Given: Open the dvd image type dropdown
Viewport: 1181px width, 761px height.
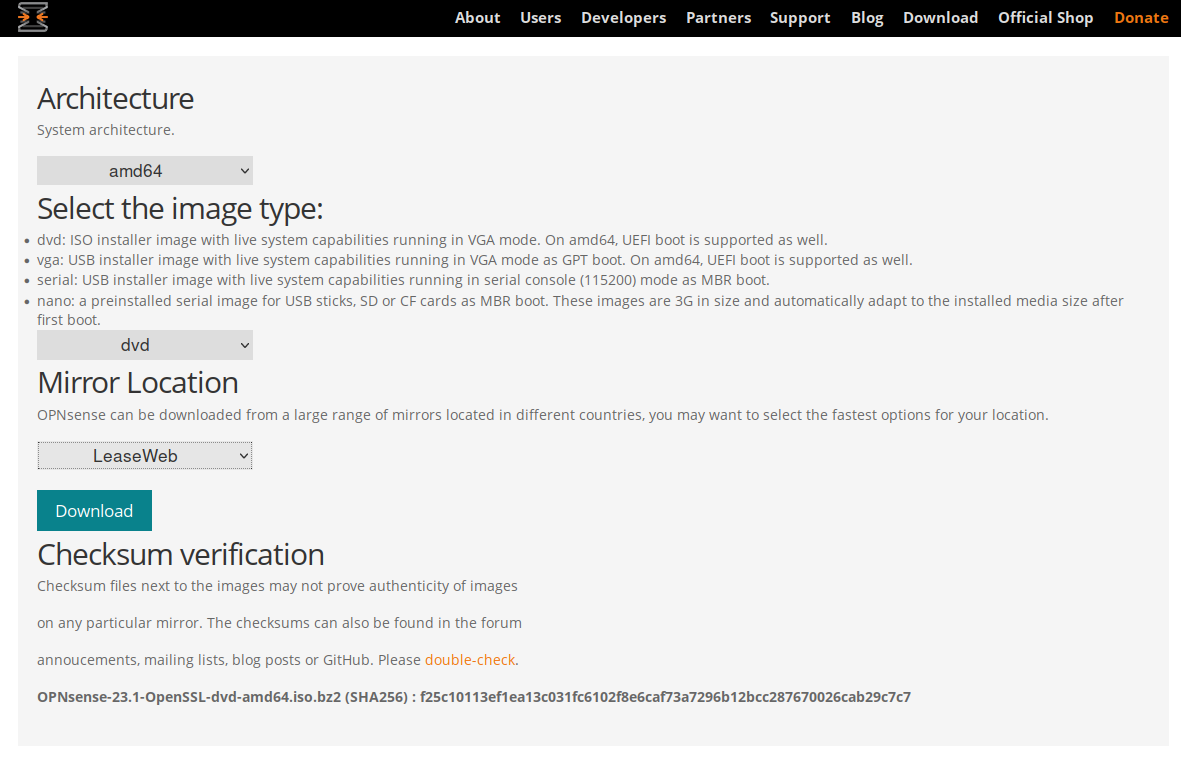Looking at the screenshot, I should tap(145, 345).
